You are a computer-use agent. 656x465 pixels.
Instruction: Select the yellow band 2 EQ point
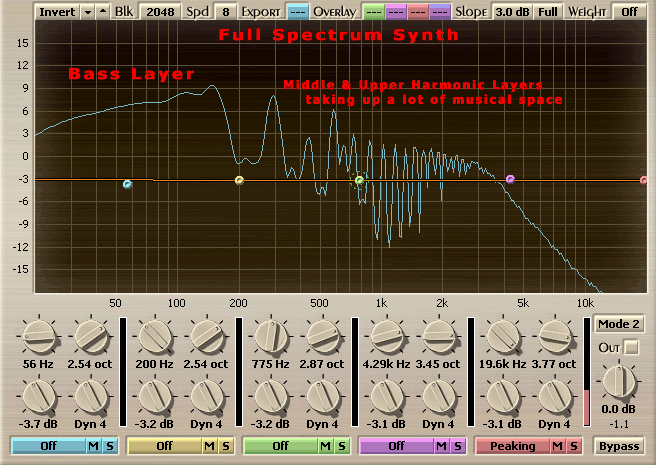click(239, 180)
